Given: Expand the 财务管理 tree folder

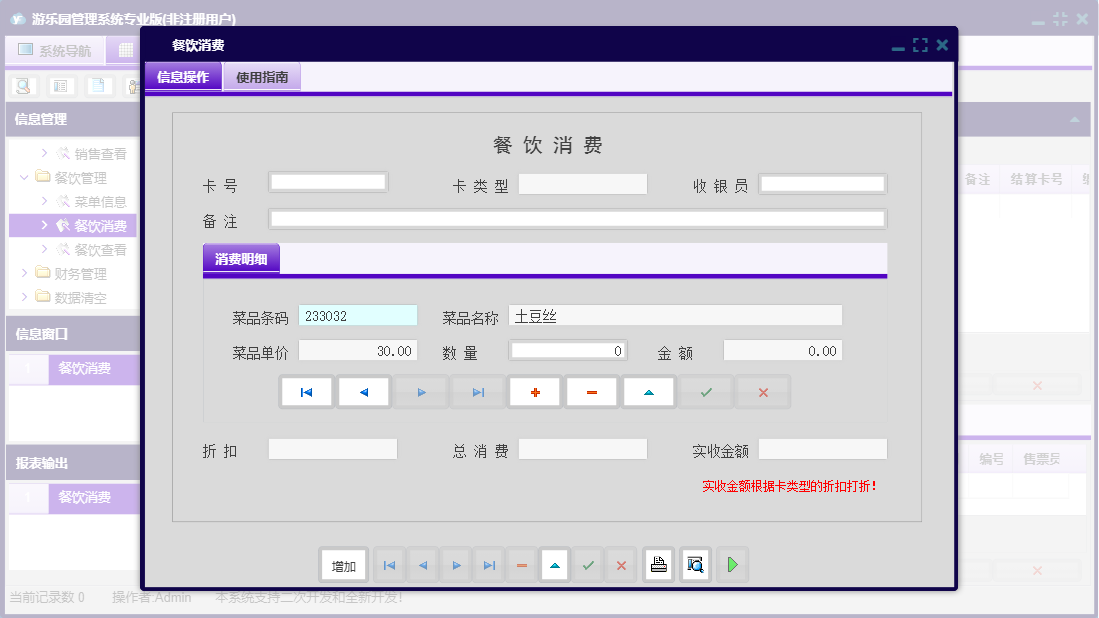Looking at the screenshot, I should (x=24, y=273).
